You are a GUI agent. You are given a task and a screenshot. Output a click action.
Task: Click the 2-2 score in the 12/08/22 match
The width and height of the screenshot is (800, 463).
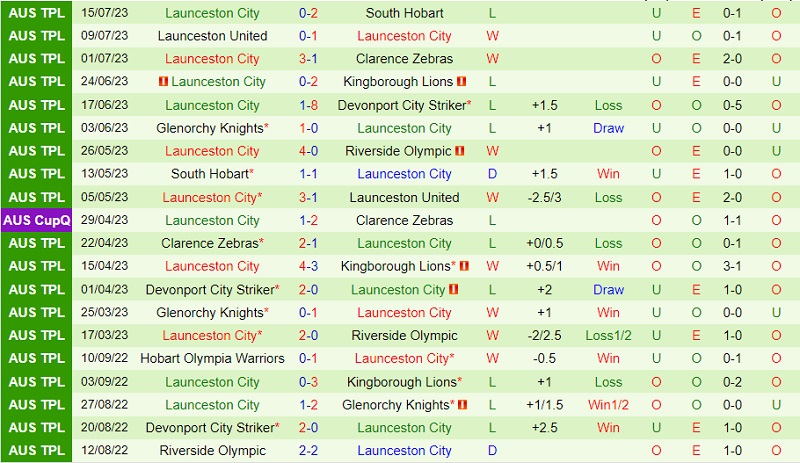pyautogui.click(x=309, y=450)
